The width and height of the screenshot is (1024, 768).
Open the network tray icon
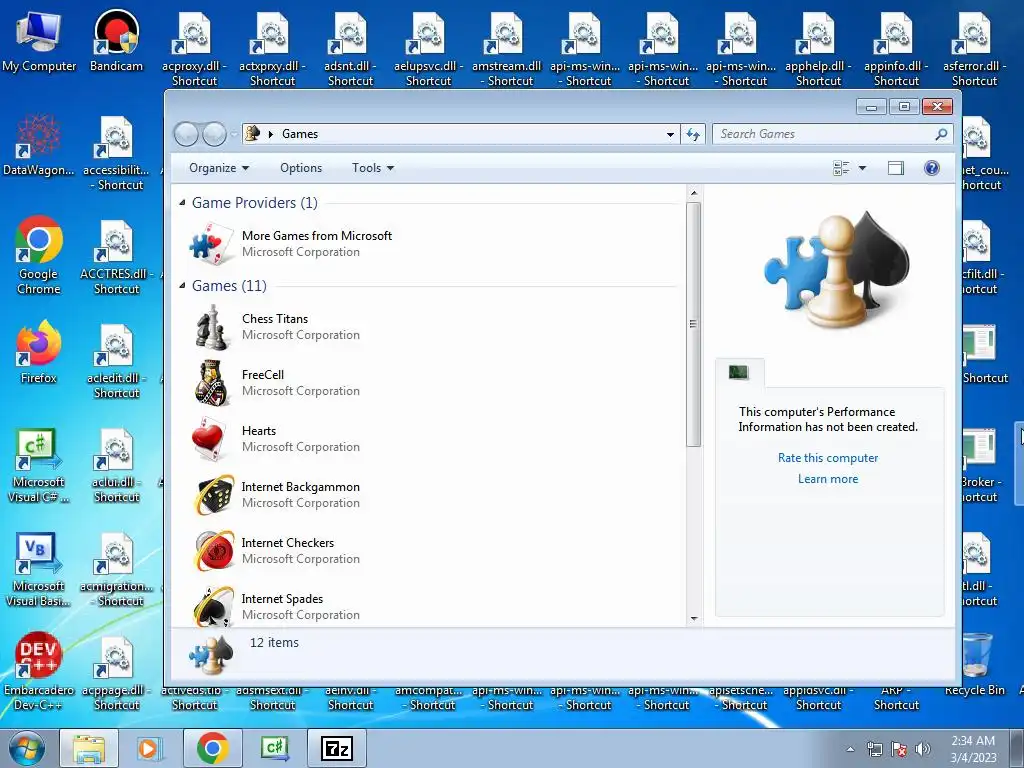[874, 749]
